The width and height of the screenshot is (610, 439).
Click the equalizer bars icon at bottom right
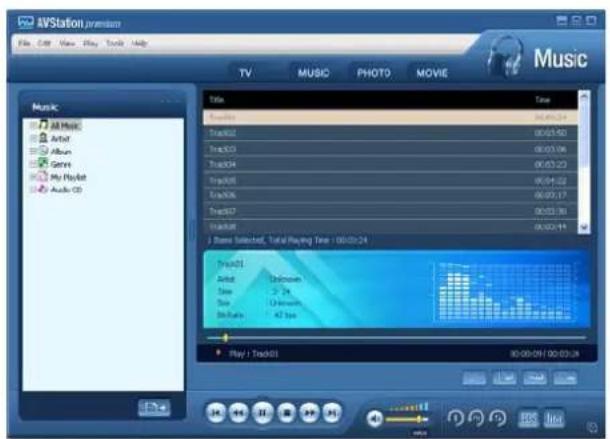tap(554, 418)
